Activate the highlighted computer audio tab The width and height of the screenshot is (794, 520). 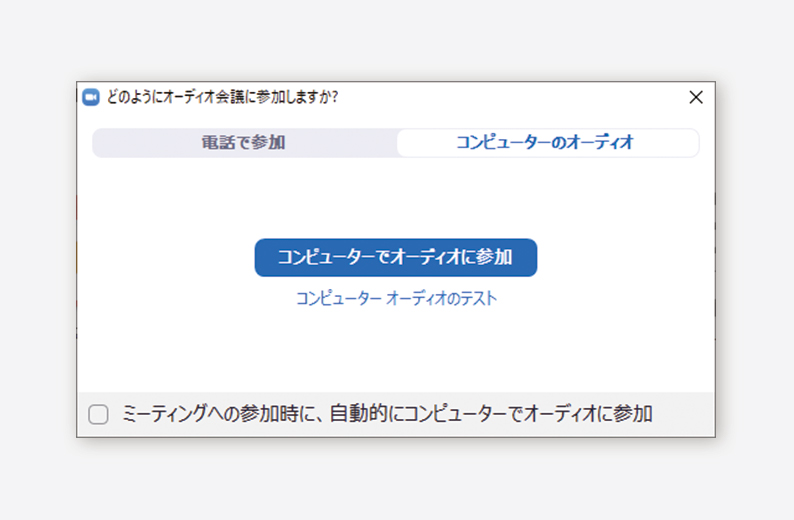(547, 143)
